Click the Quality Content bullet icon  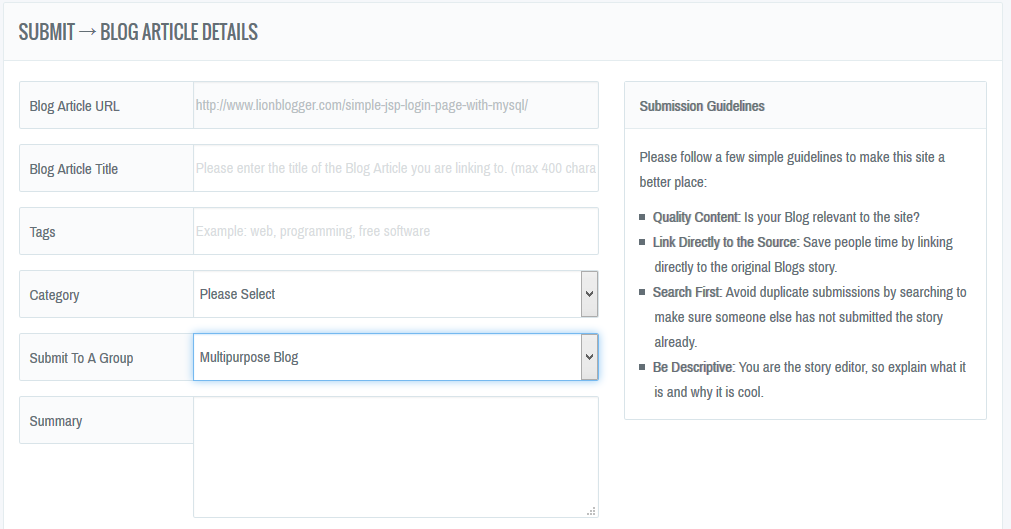coord(643,217)
